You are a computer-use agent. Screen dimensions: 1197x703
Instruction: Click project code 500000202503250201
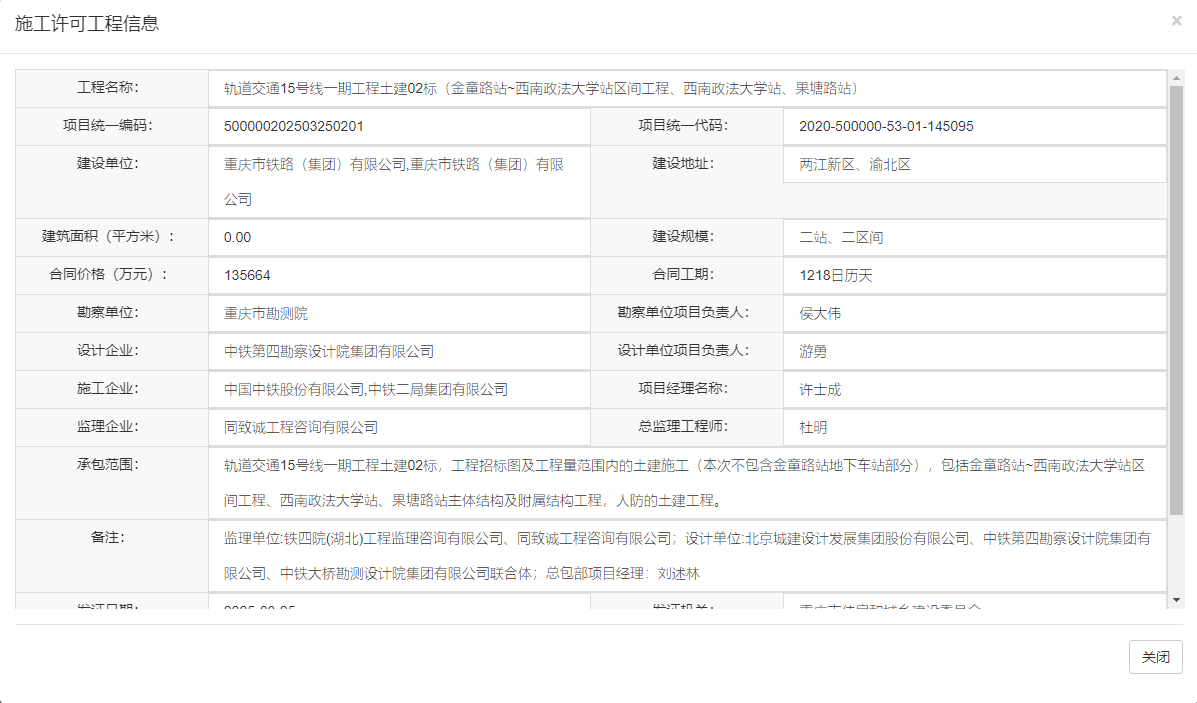294,126
